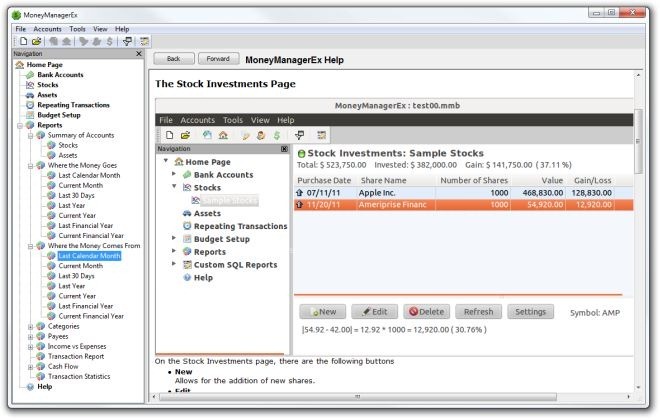Expand the Categories report node
The height and width of the screenshot is (419, 660).
(x=29, y=326)
